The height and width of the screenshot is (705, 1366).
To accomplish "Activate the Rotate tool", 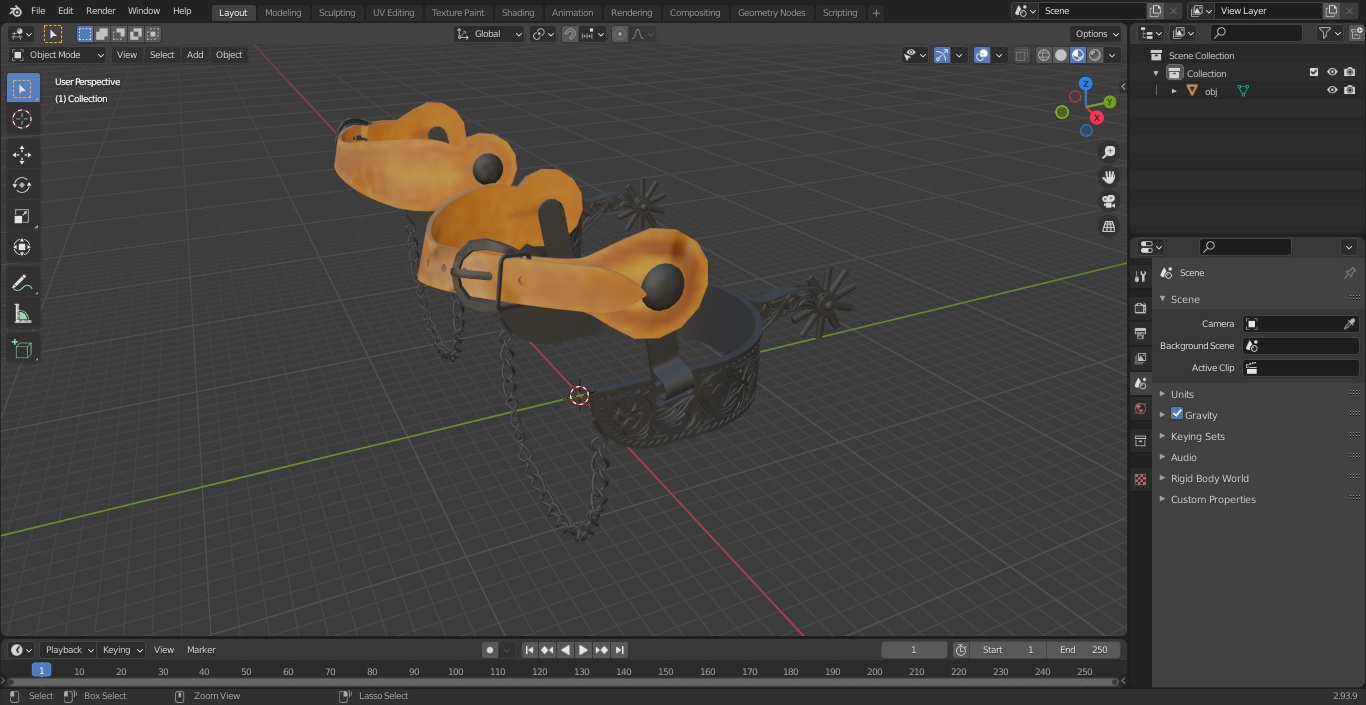I will [22, 185].
